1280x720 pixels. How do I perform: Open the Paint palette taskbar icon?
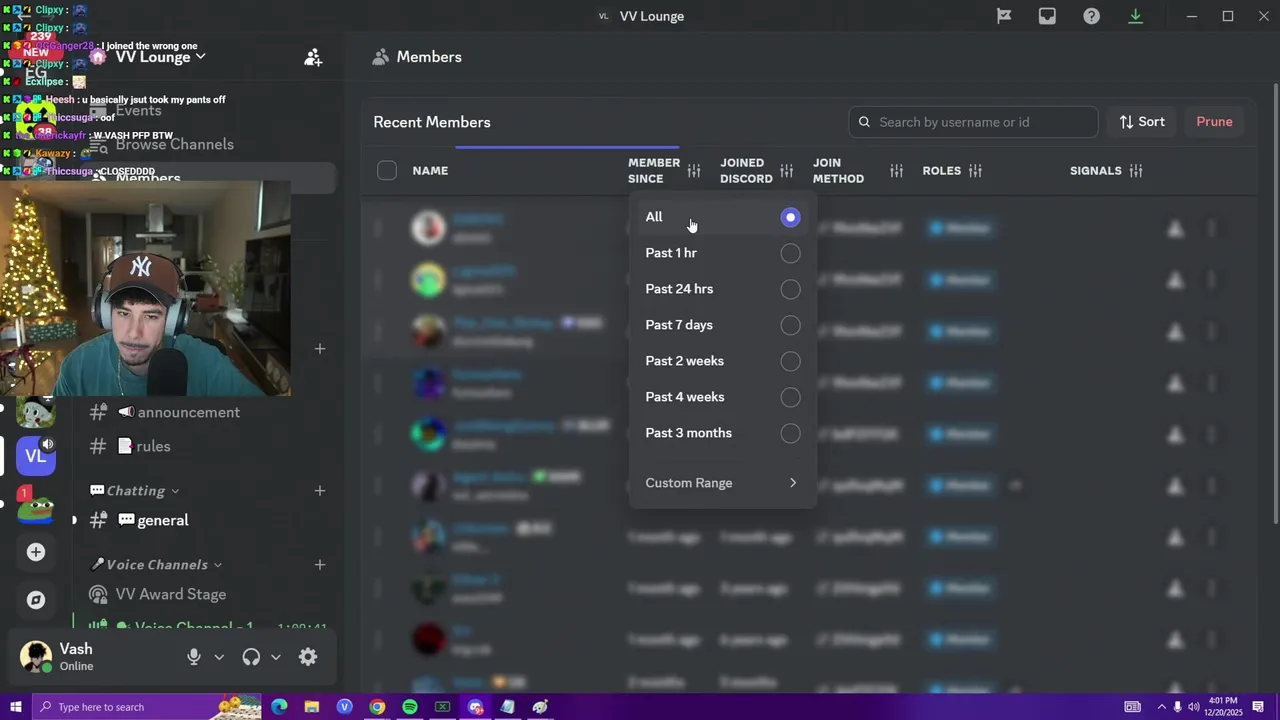pyautogui.click(x=540, y=707)
